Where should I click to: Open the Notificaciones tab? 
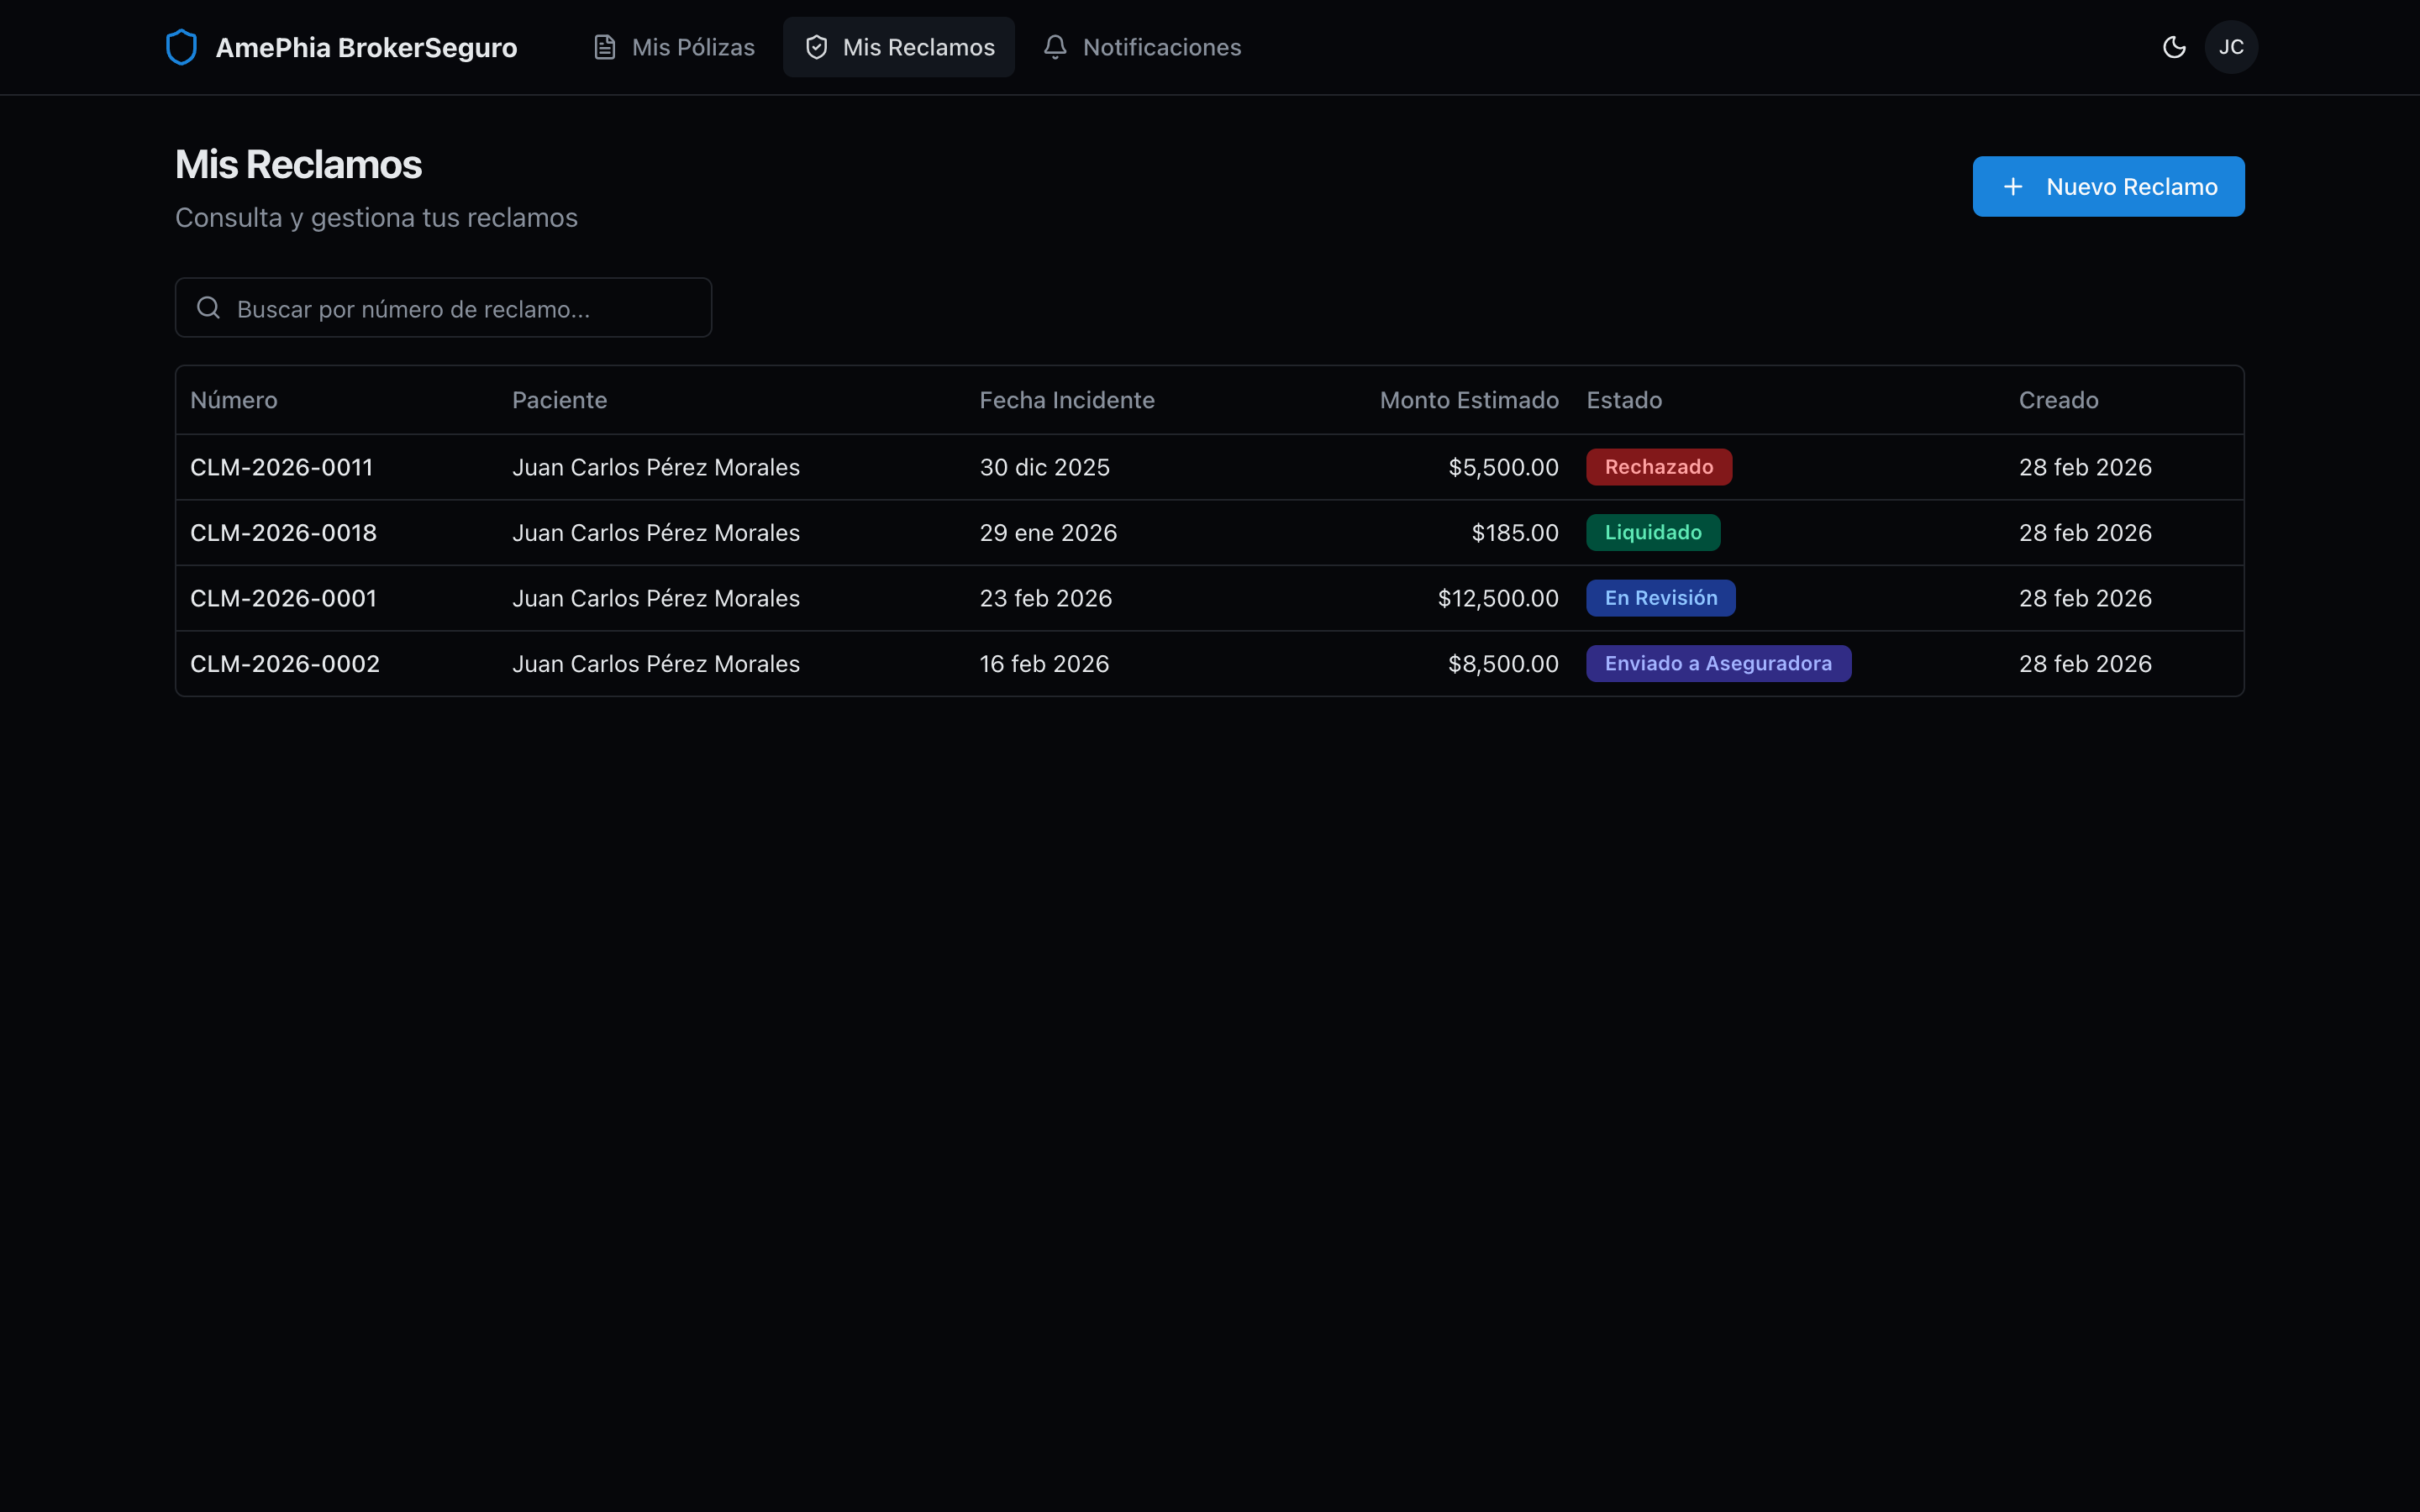tap(1142, 47)
